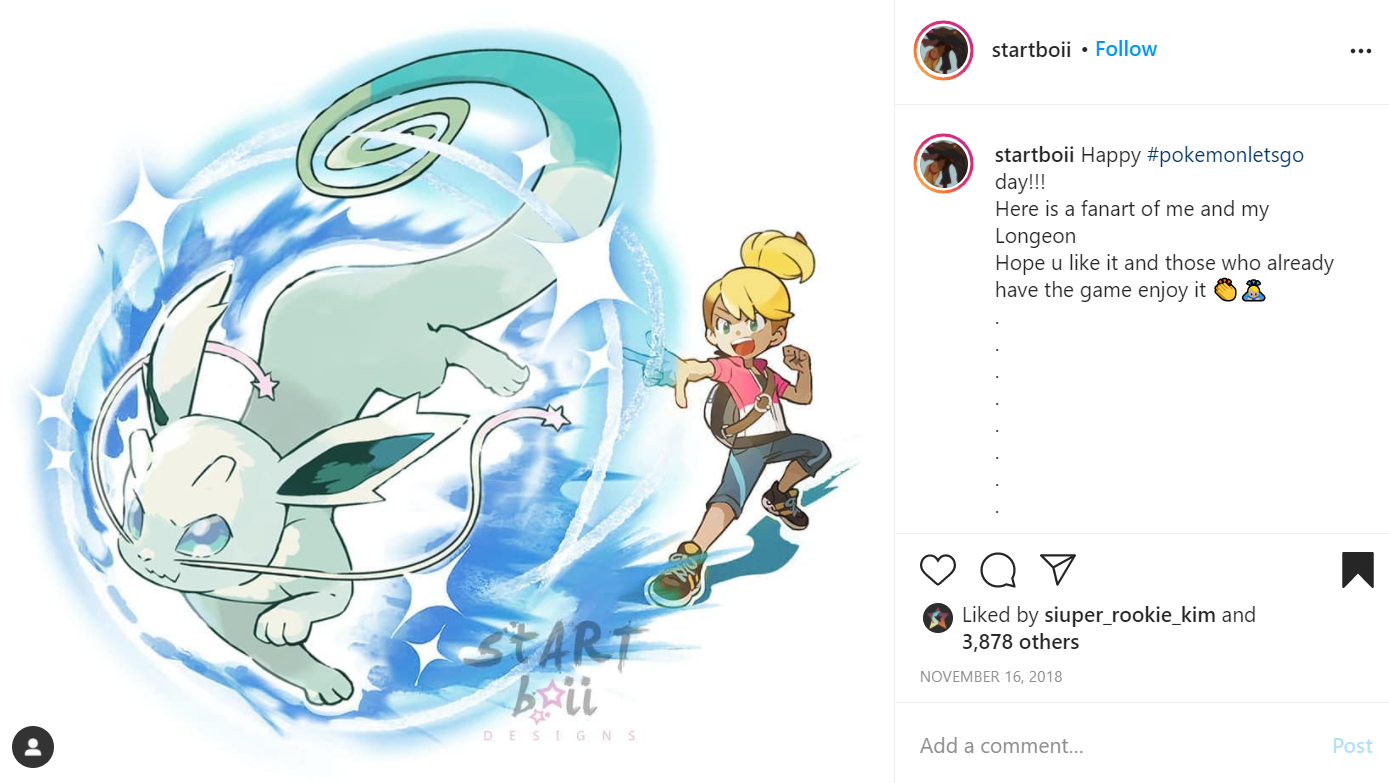Viewport: 1389px width, 783px height.
Task: Open the November 16, 2018 timestamp
Action: (x=991, y=677)
